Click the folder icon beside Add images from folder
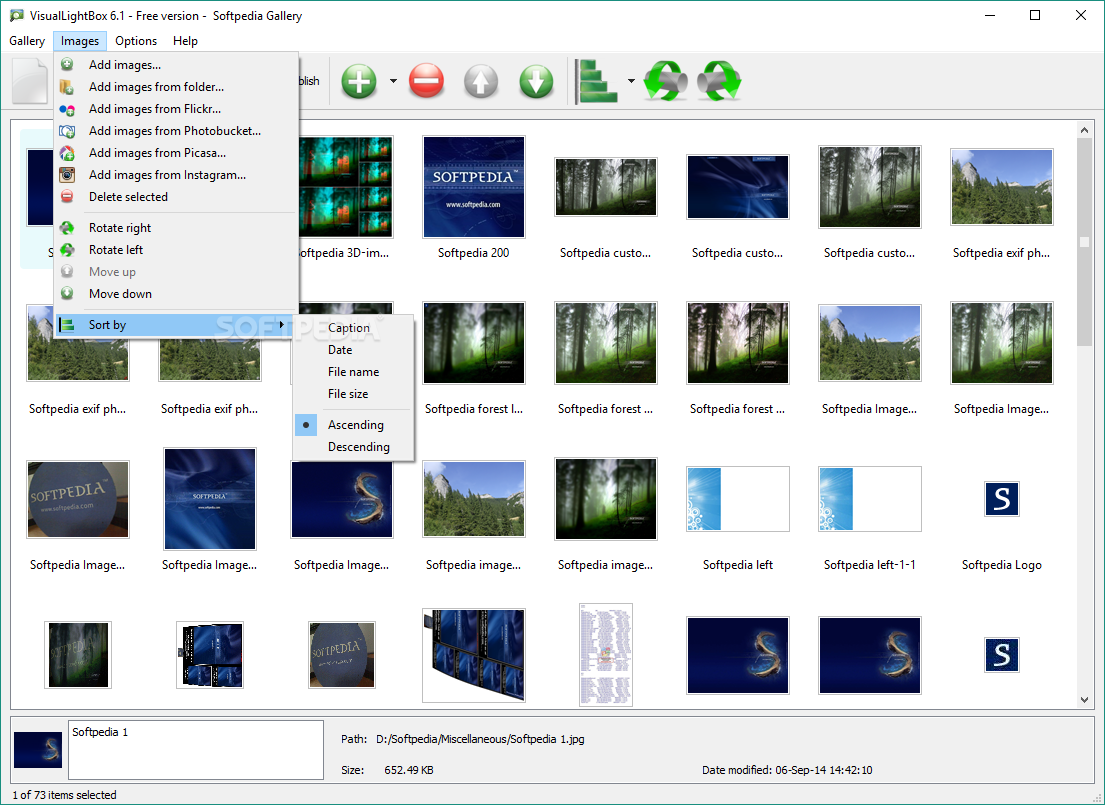Screen dimensions: 1105x805 point(67,87)
